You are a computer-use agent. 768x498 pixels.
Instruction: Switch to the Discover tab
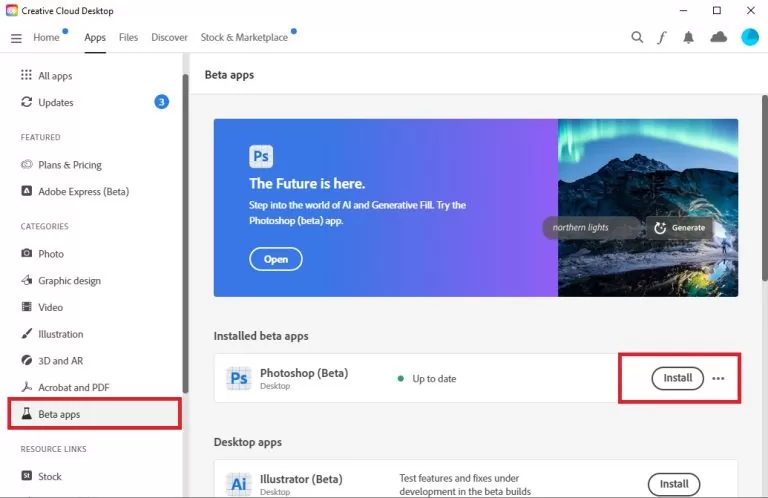[x=169, y=38]
